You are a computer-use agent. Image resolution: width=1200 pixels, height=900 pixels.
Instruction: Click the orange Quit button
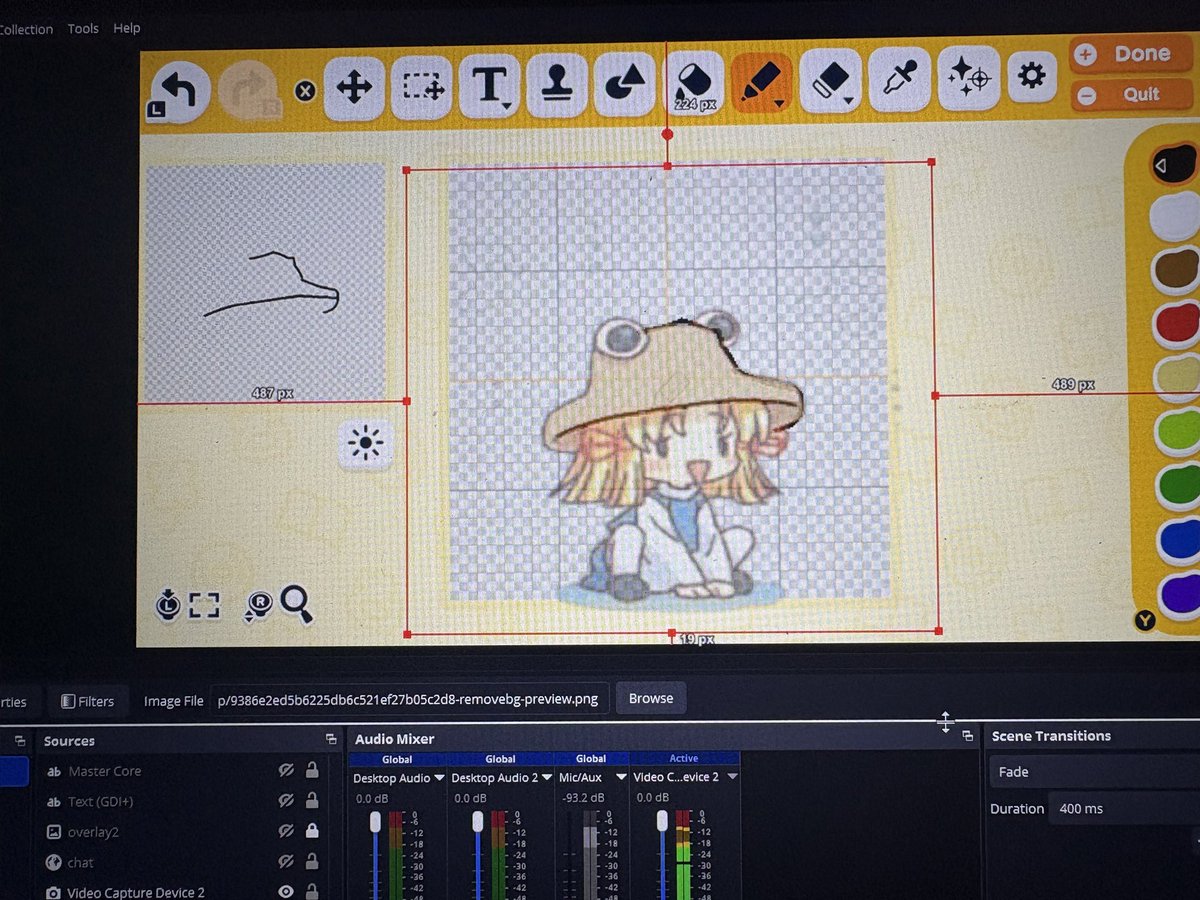[x=1130, y=95]
